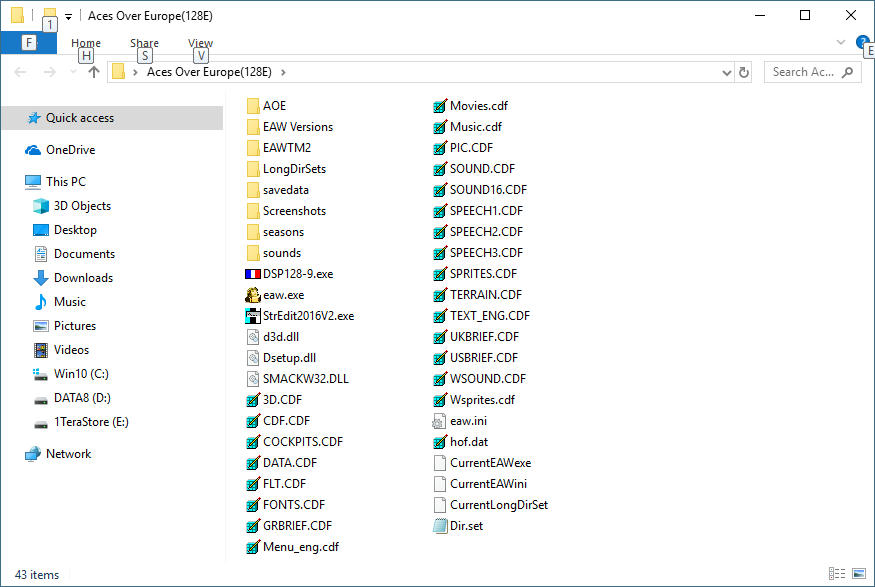
Task: Select the d3d.dll file icon
Action: tap(253, 337)
